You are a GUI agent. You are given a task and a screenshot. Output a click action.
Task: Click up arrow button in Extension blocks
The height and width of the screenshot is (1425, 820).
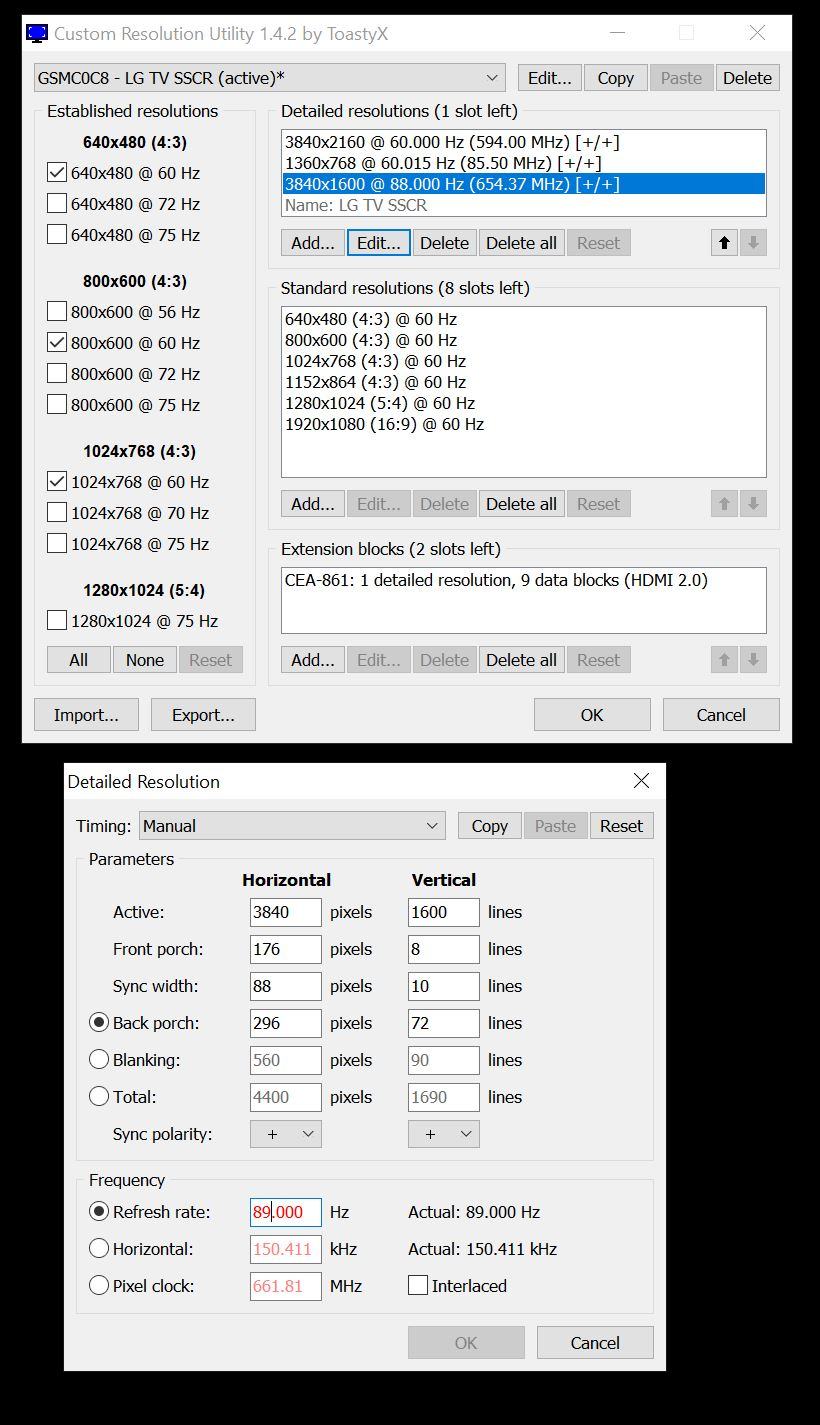724,660
